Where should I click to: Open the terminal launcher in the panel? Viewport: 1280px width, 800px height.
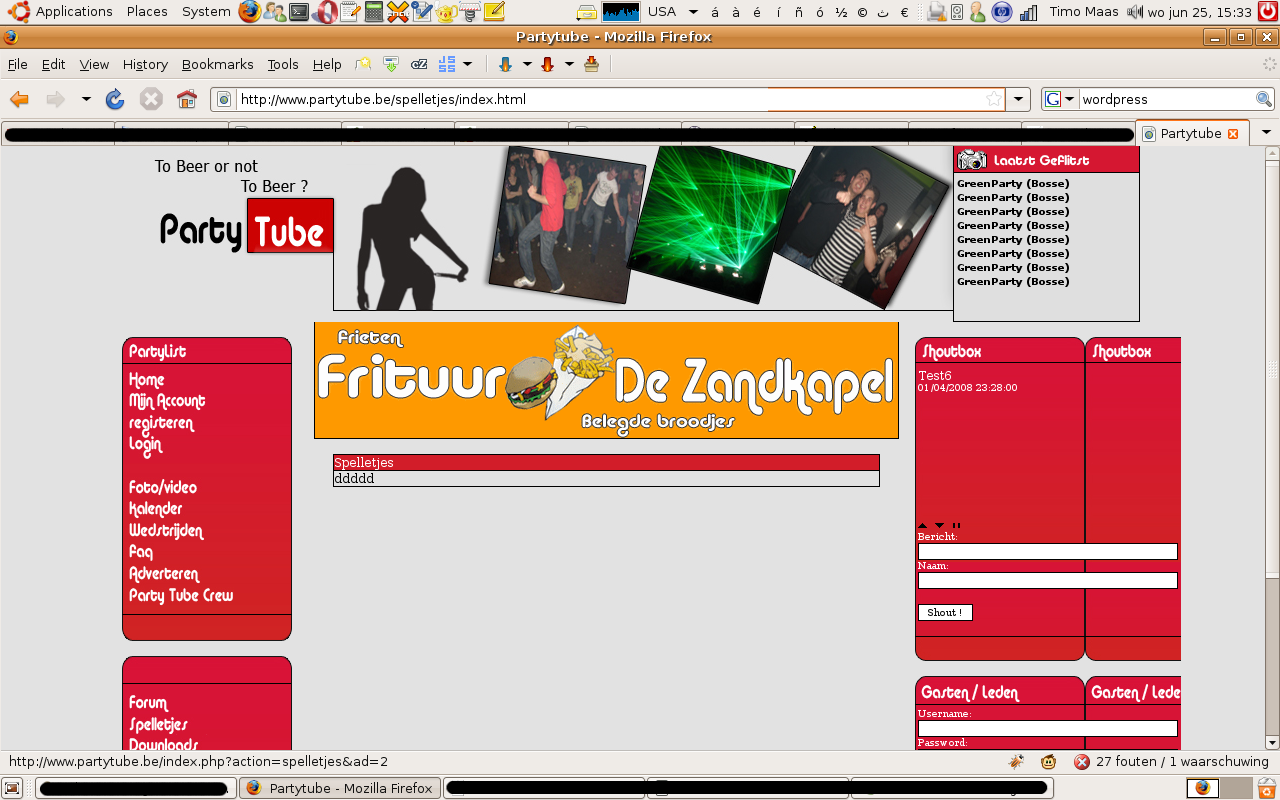click(x=299, y=12)
